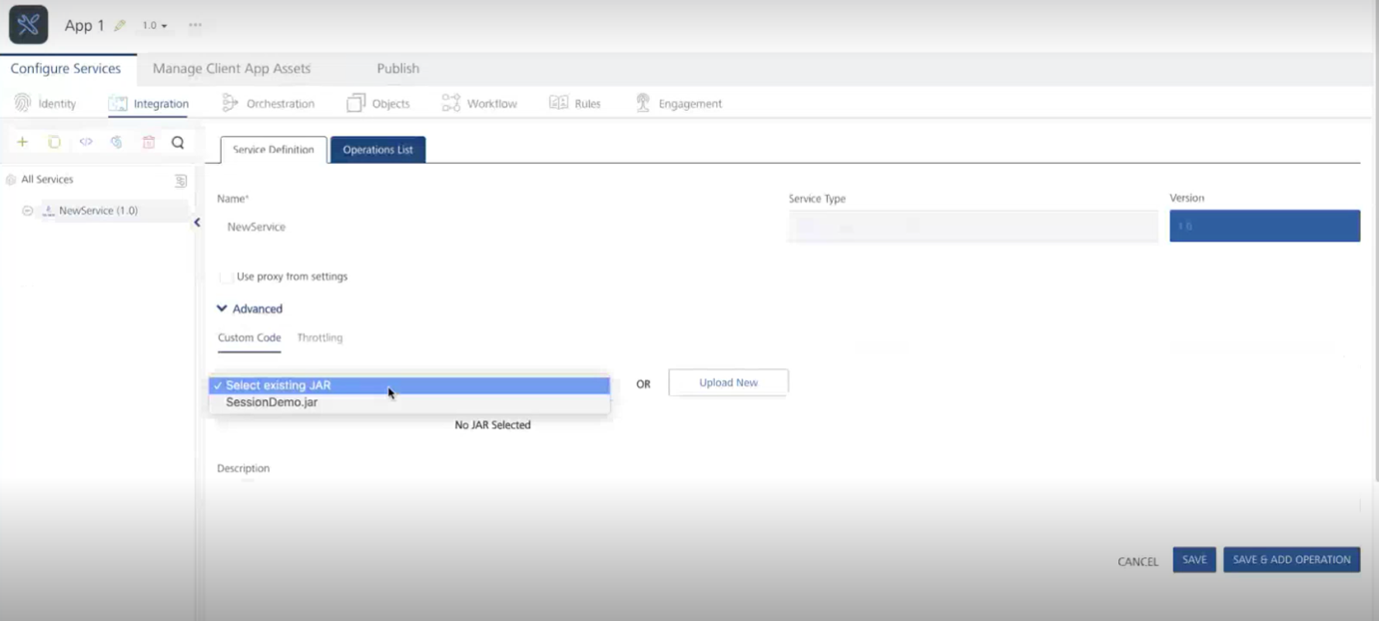This screenshot has width=1384, height=626.
Task: Click the Upload New button
Action: pos(728,383)
